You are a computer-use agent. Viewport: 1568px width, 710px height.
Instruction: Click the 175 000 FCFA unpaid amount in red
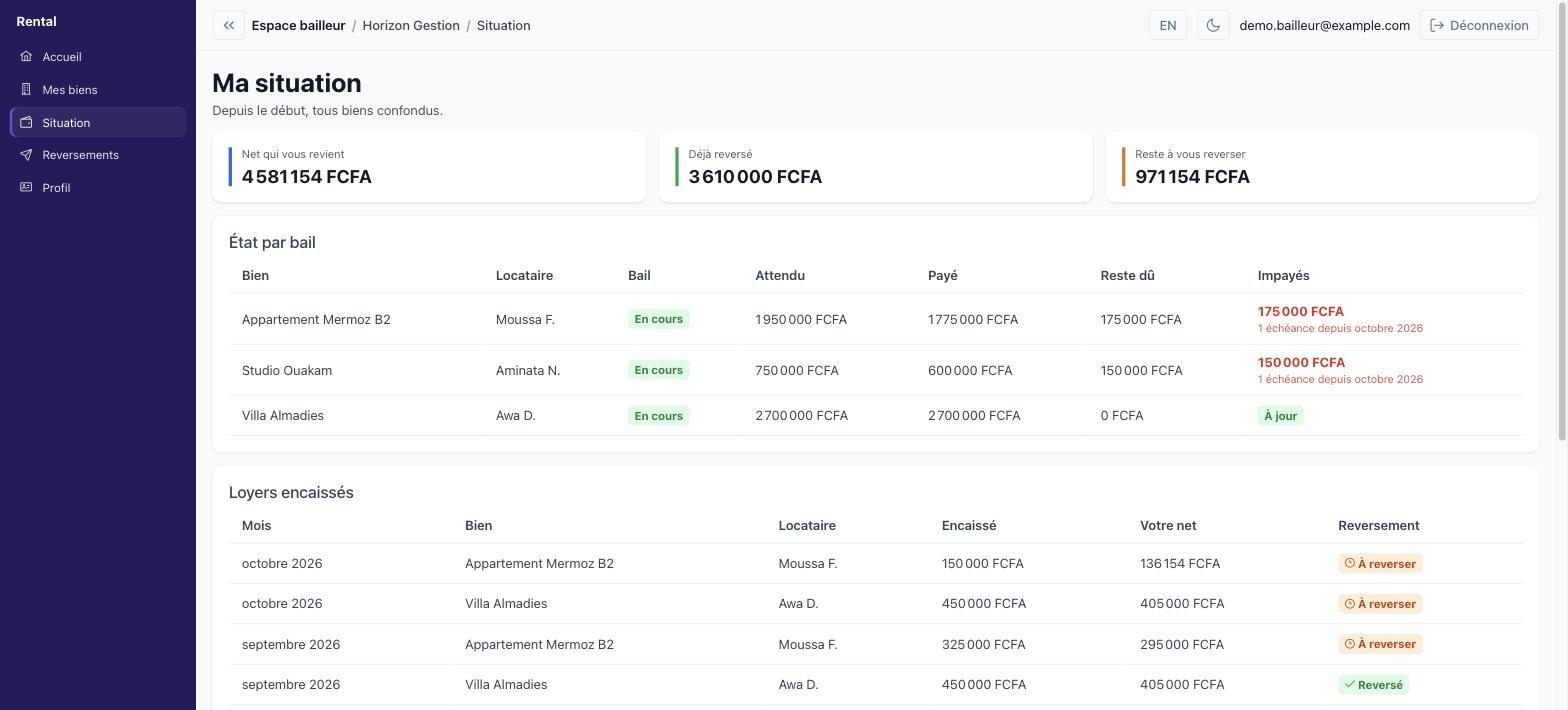click(x=1300, y=312)
